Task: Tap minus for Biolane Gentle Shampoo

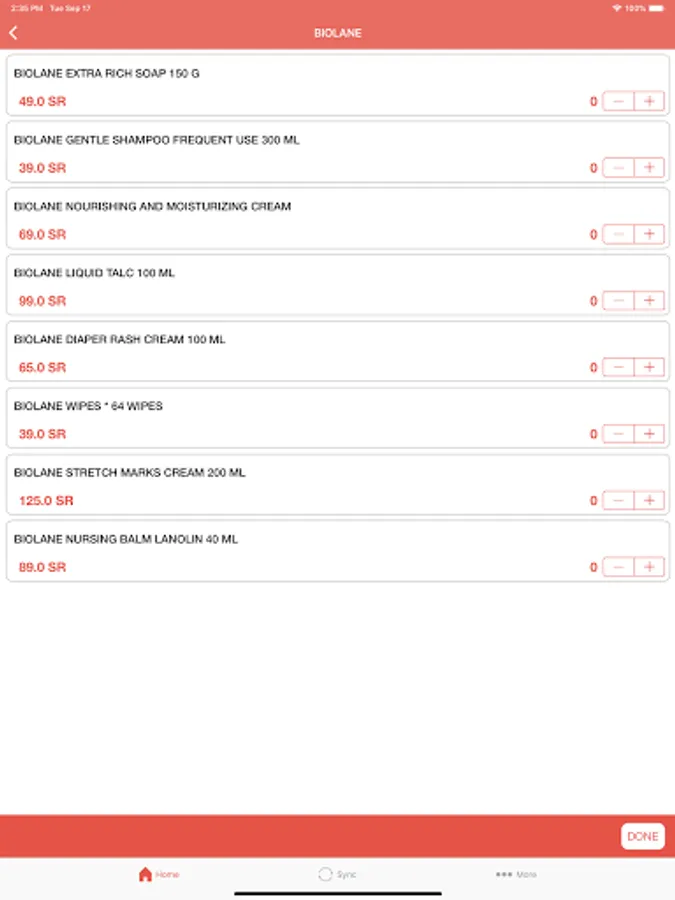Action: pos(618,168)
